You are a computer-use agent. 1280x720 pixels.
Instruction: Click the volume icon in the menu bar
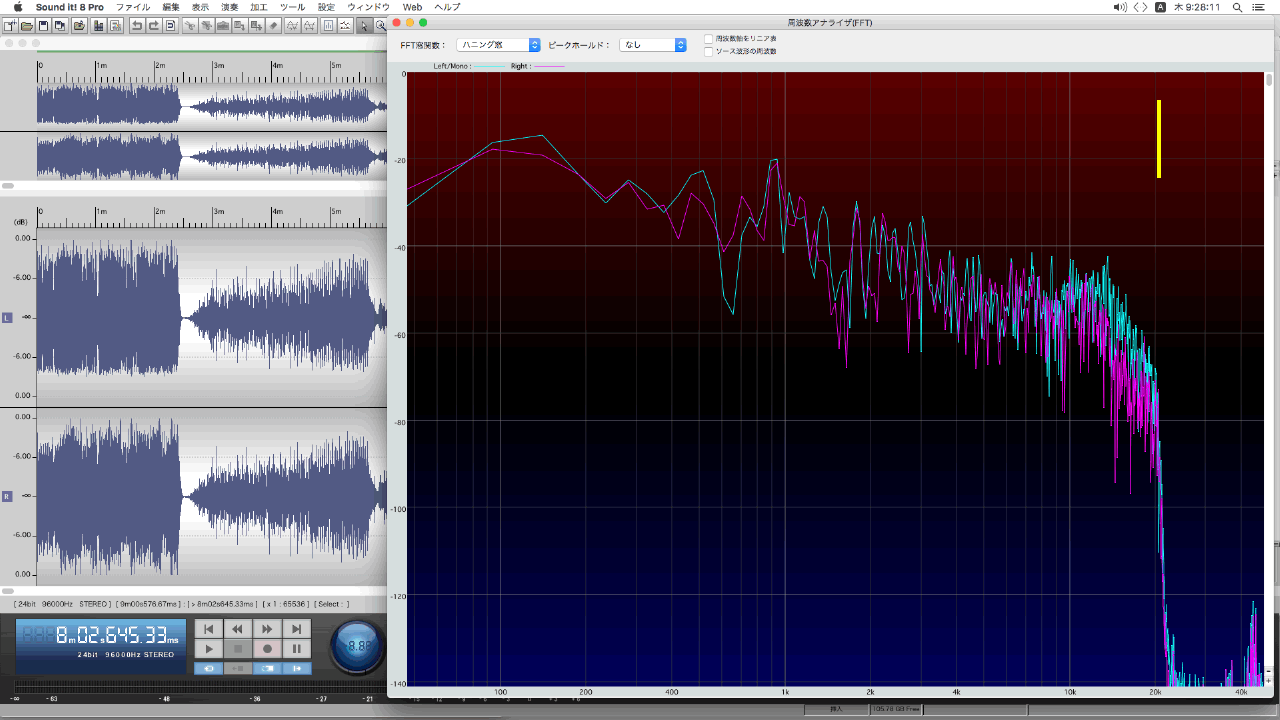pos(1120,7)
